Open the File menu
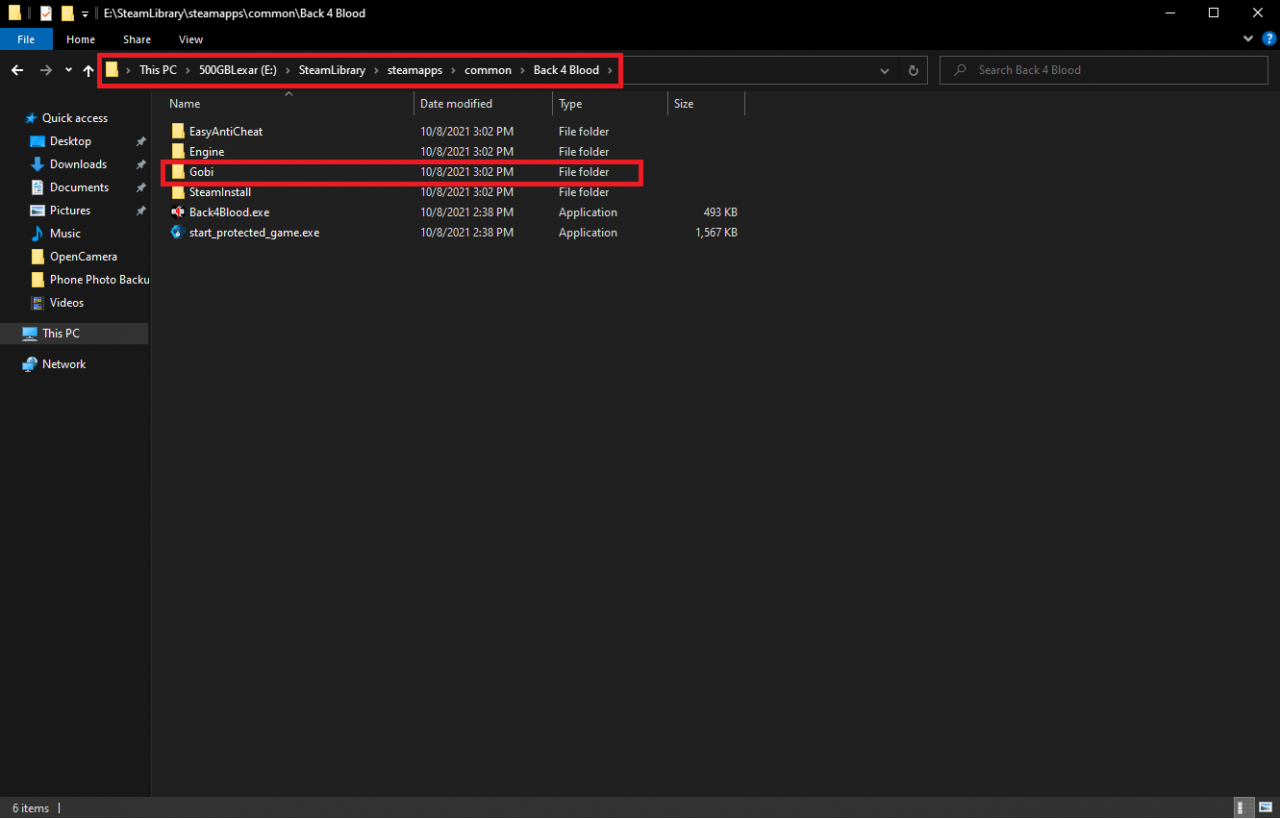 26,39
